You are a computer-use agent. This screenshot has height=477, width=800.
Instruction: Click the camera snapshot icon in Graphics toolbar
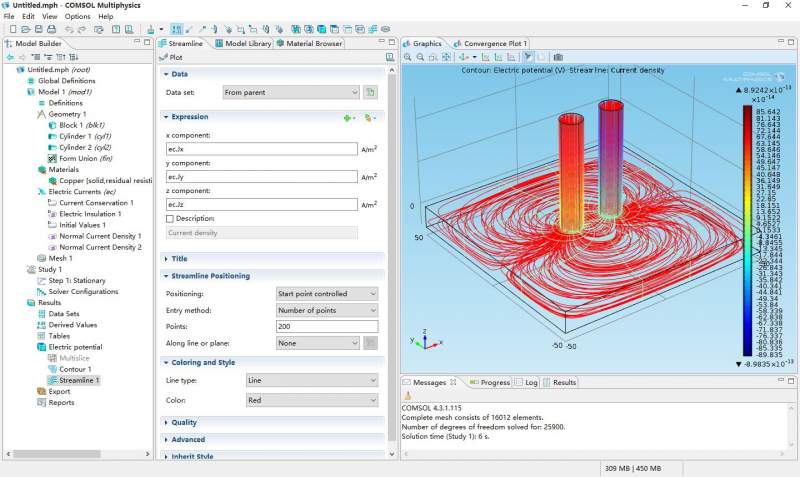[x=558, y=57]
